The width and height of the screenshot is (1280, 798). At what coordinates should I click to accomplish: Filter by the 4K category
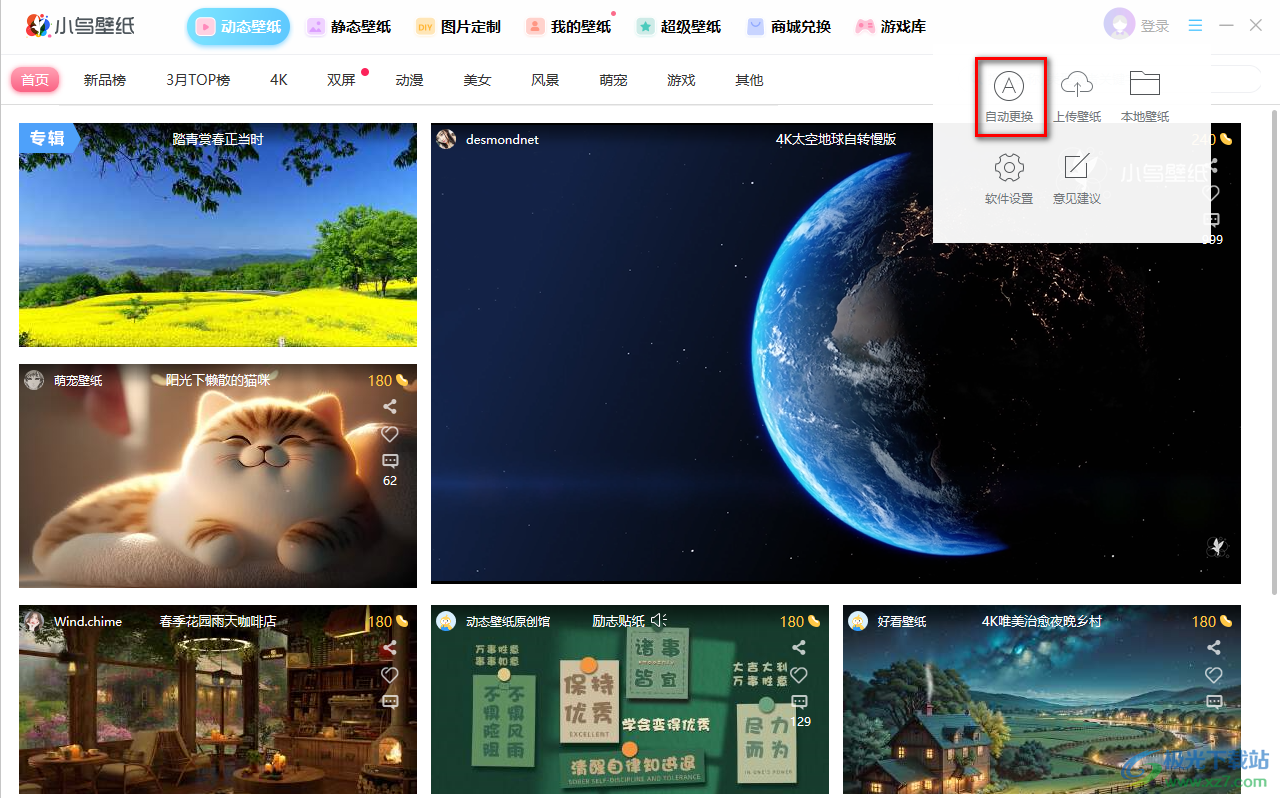tap(279, 80)
